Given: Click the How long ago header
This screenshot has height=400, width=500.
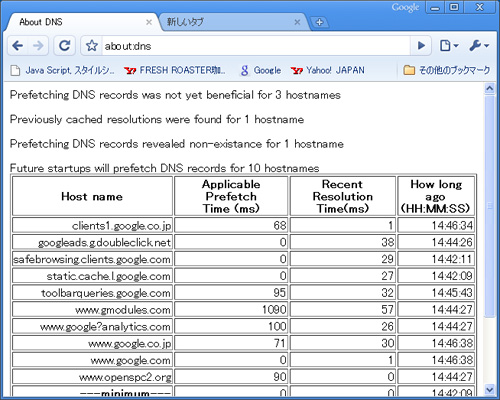Looking at the screenshot, I should (x=436, y=196).
